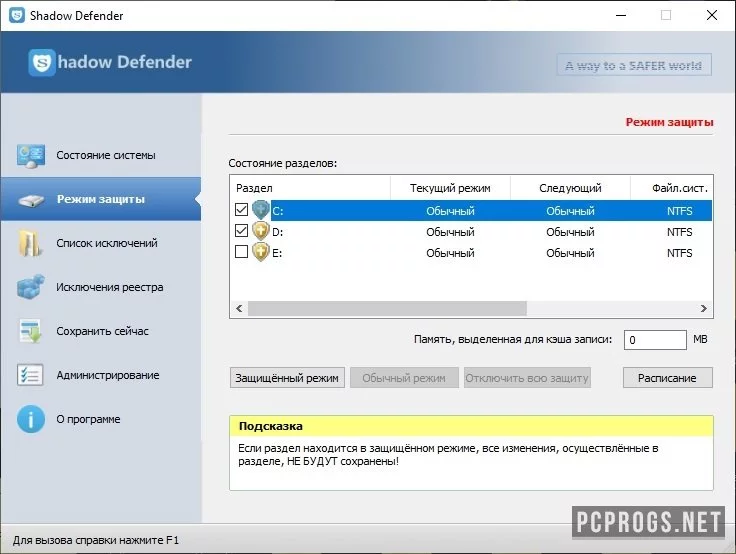Select the E: partition row label
Image resolution: width=736 pixels, height=554 pixels.
point(277,253)
